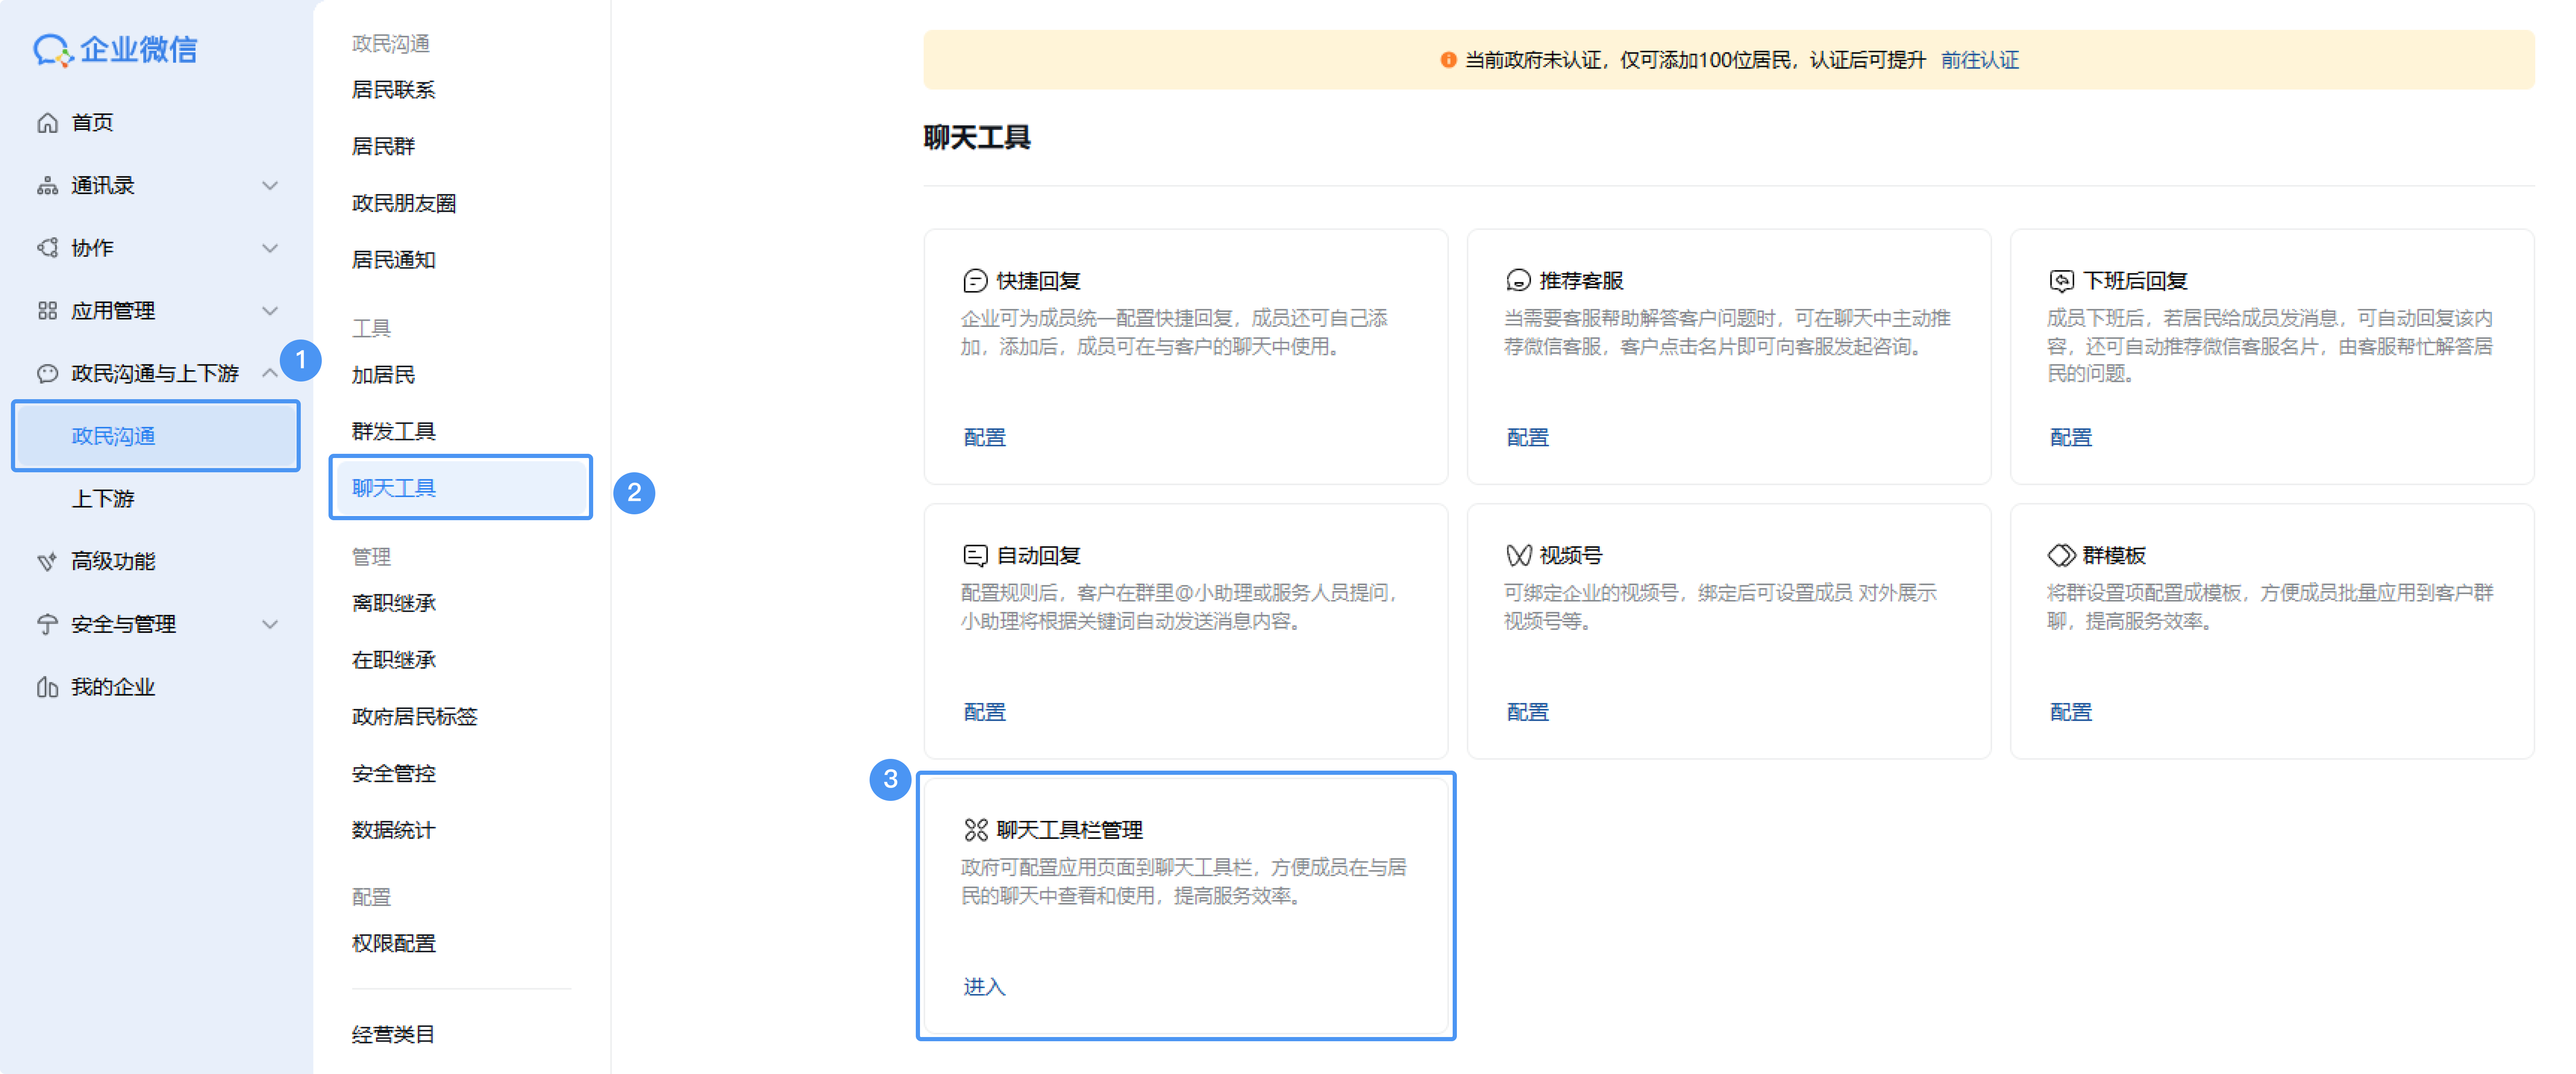Click the 推荐客服 card title
2576x1074 pixels.
click(1582, 281)
